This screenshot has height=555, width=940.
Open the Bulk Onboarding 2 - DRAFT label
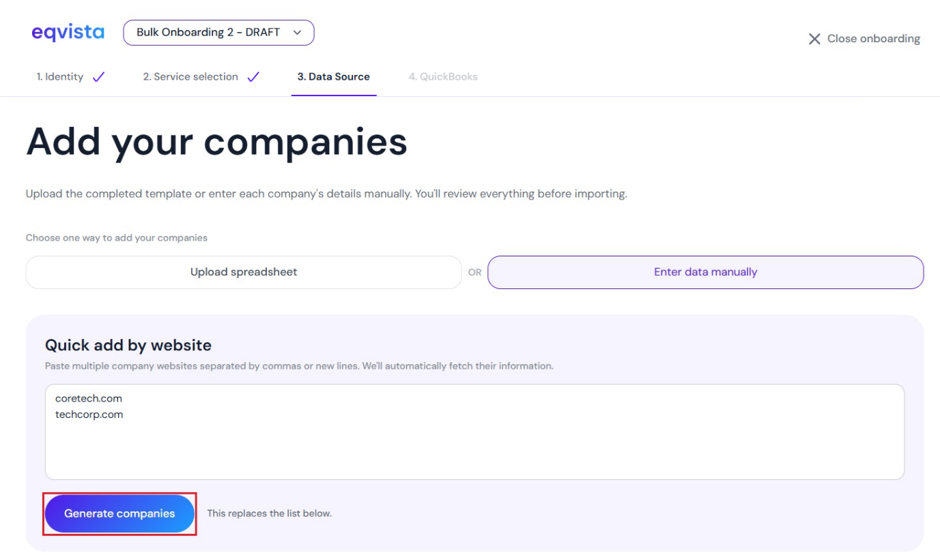pos(208,32)
